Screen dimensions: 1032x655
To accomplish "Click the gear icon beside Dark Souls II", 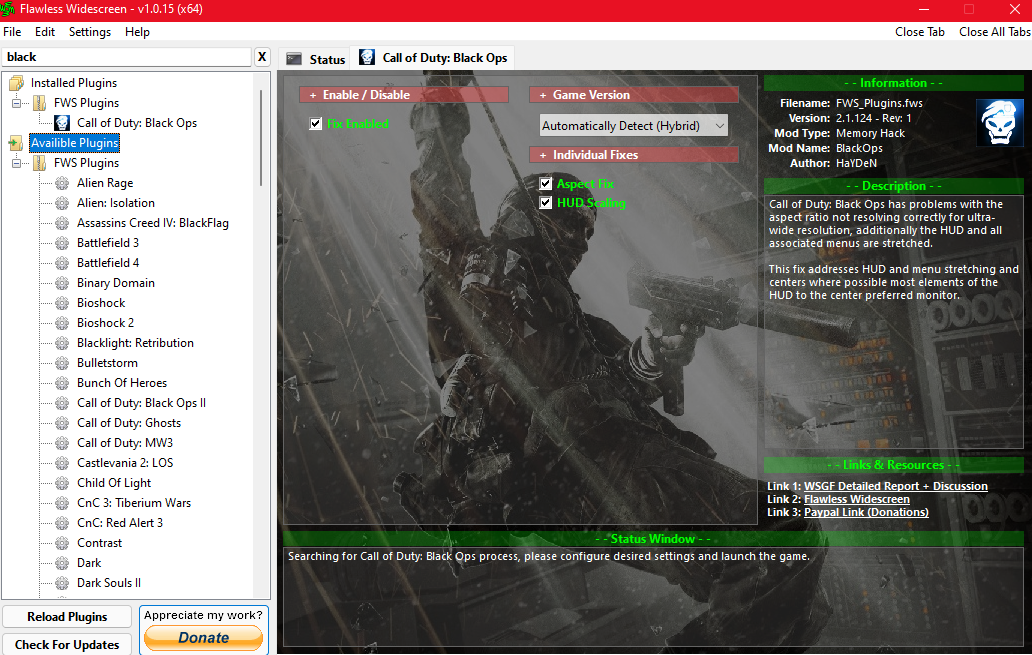I will 63,583.
